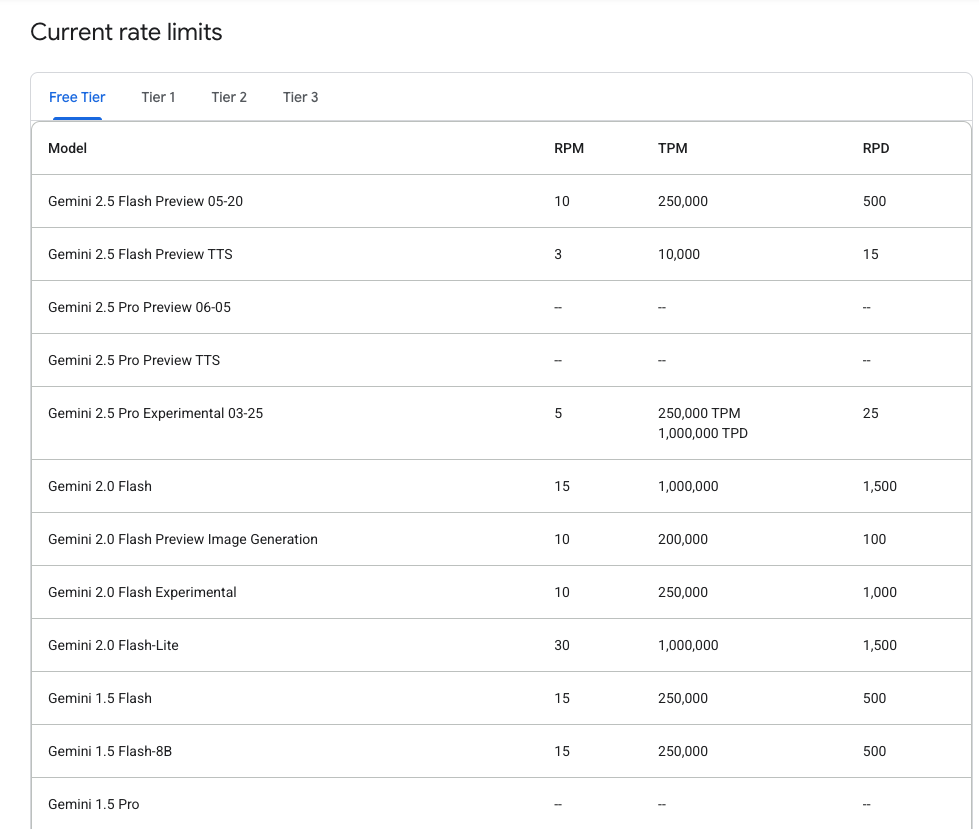Click the TPM column header
979x829 pixels.
tap(672, 148)
